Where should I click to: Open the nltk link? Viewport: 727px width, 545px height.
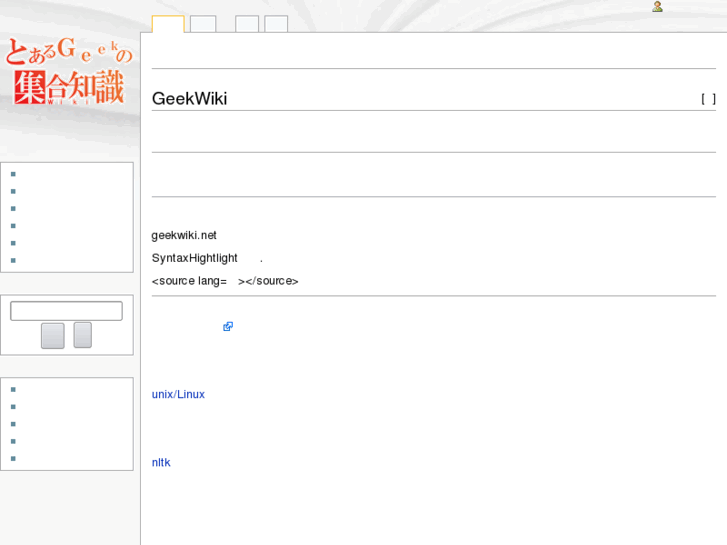(x=161, y=462)
